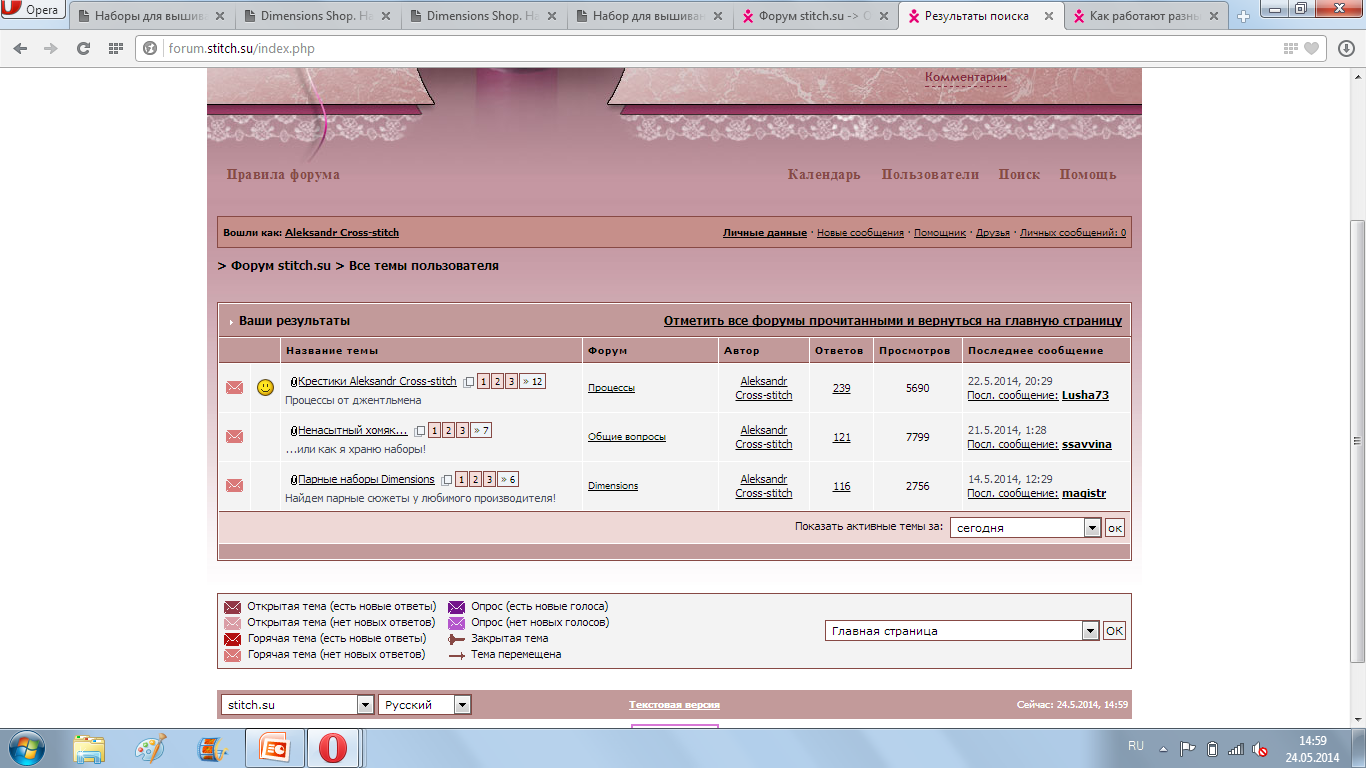Open the Speed Dial grid icon

pos(115,48)
